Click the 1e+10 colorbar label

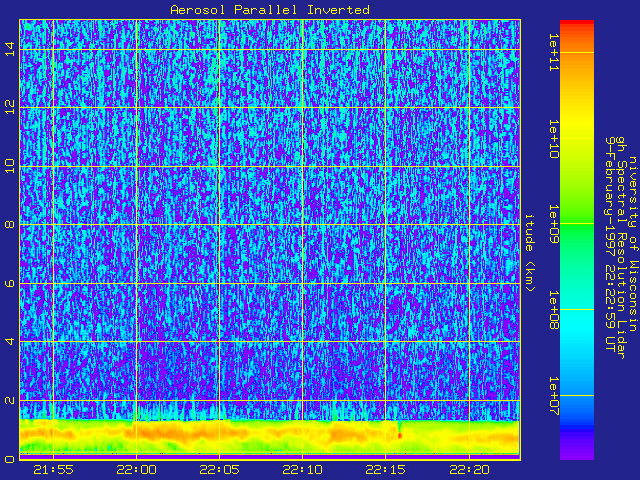[x=553, y=139]
